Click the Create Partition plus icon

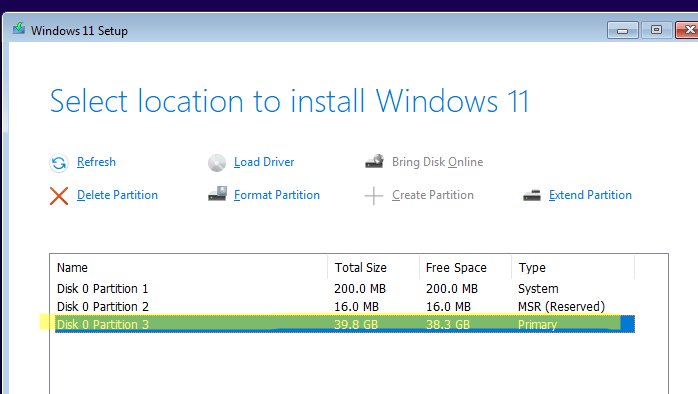point(373,196)
